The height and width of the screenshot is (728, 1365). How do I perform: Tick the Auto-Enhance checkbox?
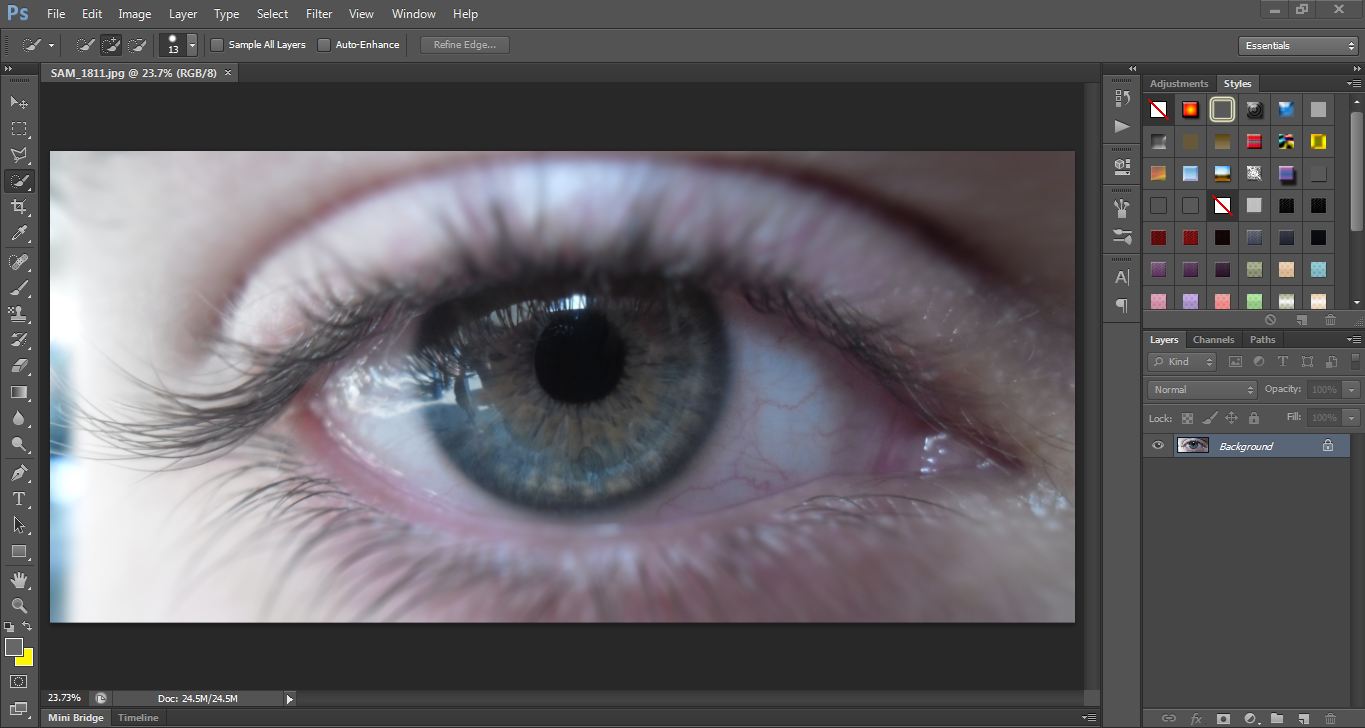[324, 45]
